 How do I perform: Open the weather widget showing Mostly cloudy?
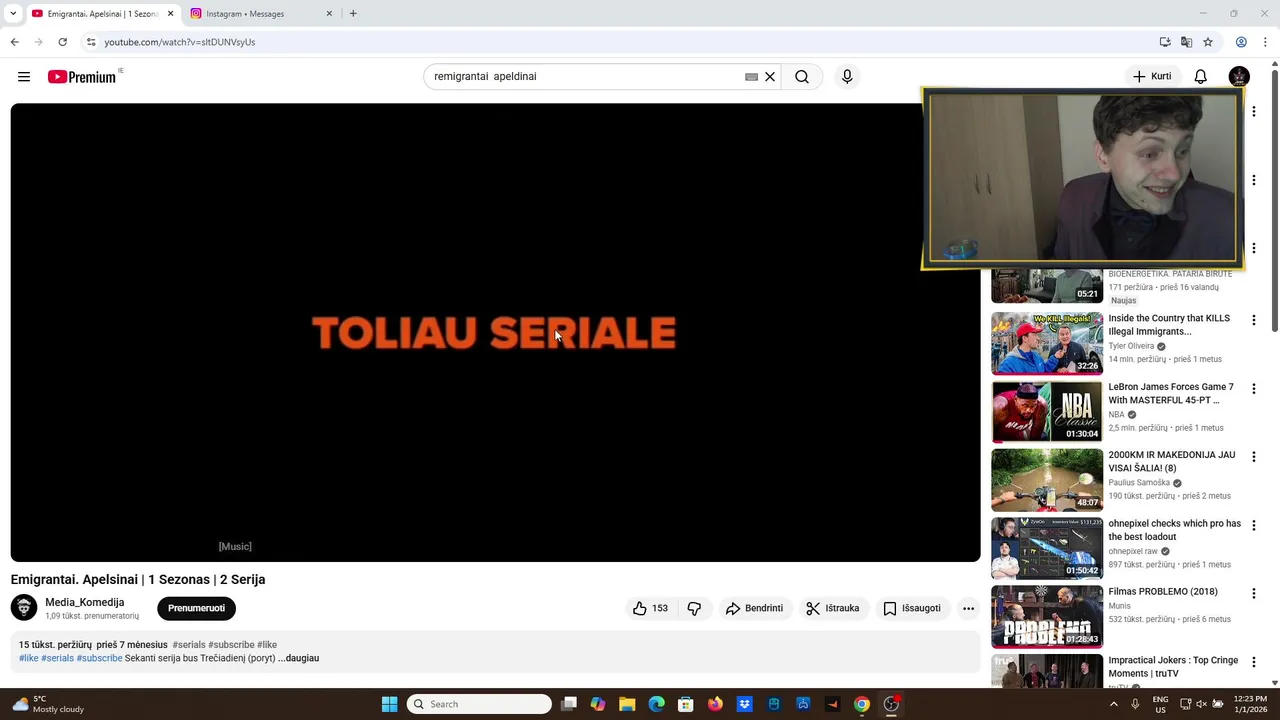[48, 704]
